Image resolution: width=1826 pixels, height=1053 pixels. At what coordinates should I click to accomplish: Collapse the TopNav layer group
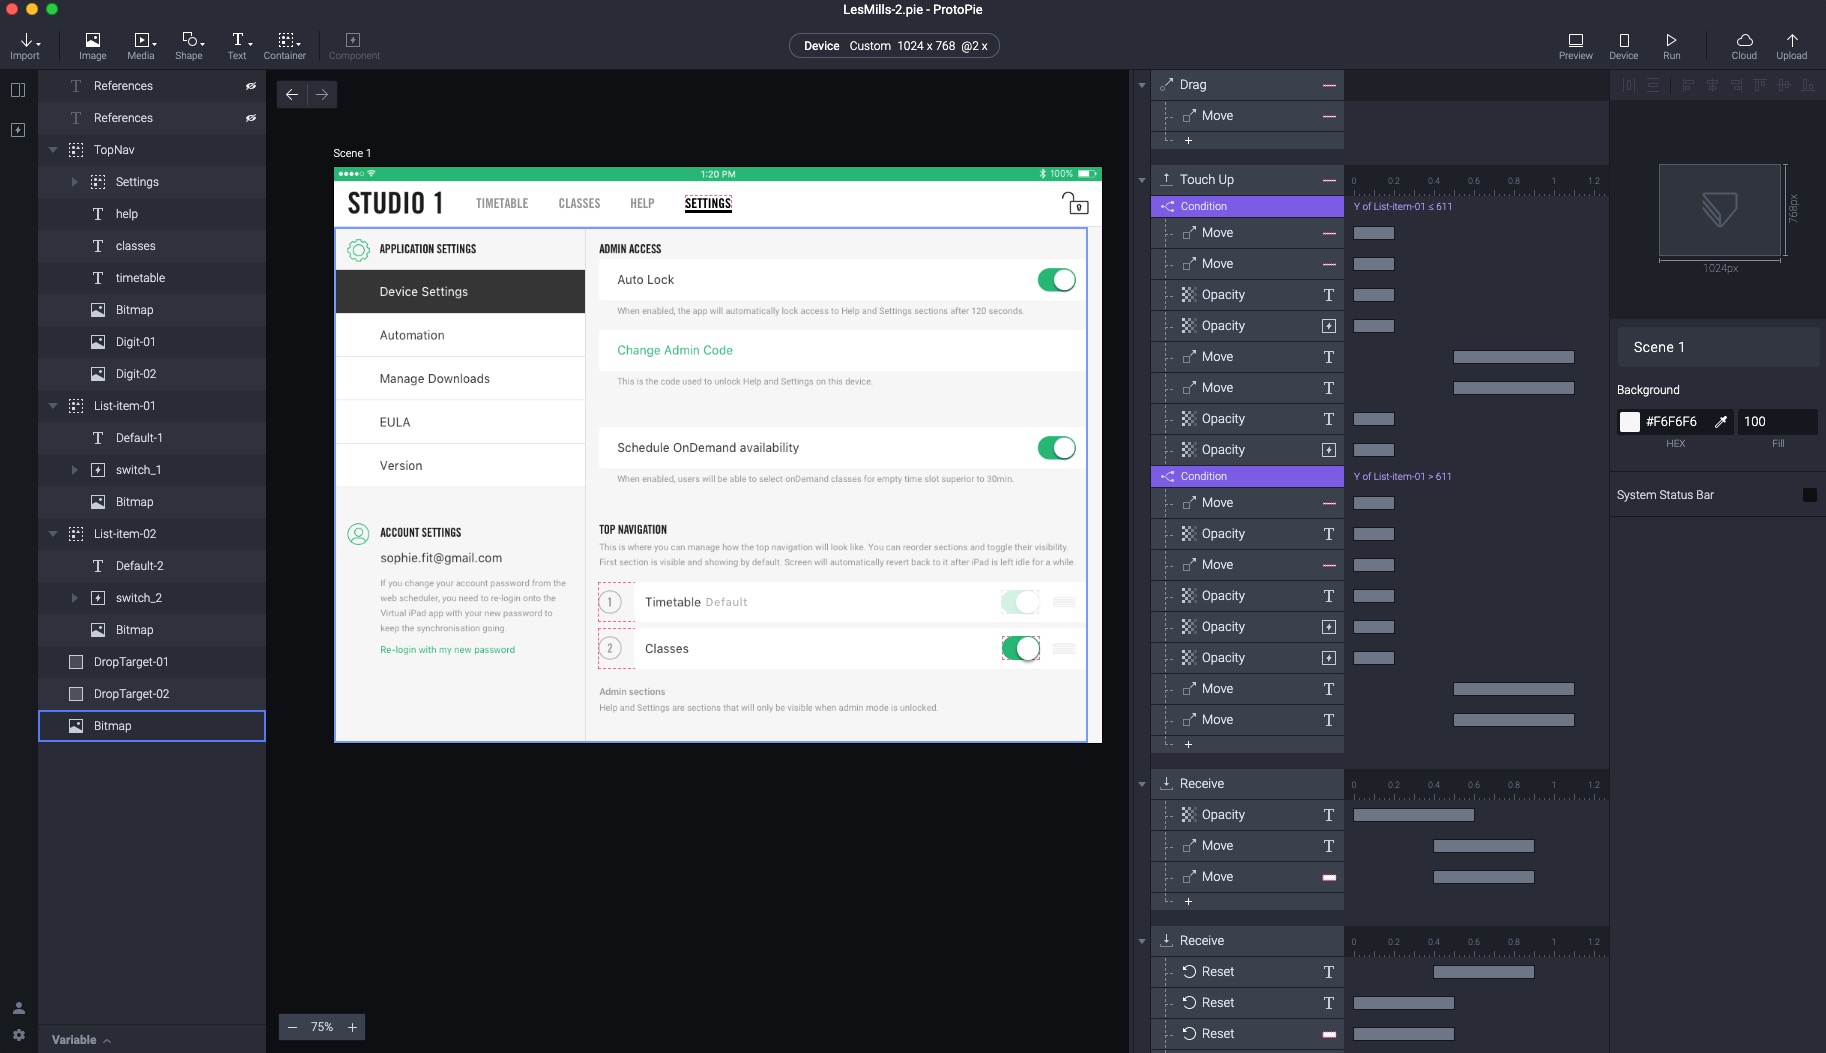tap(53, 150)
